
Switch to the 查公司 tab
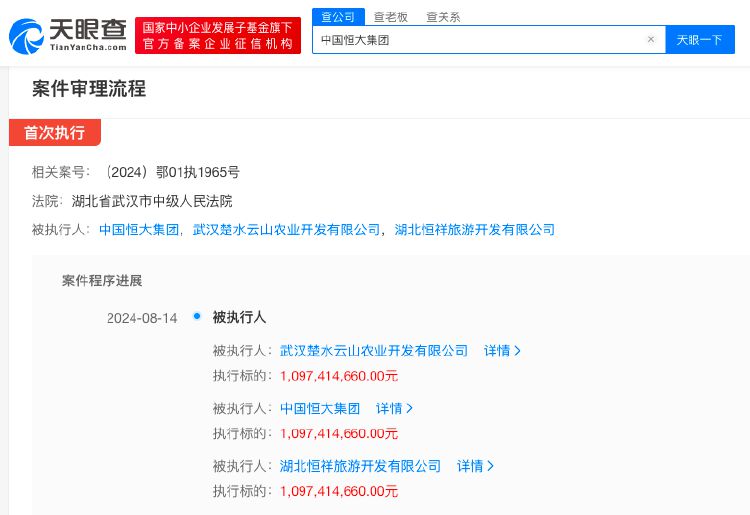click(x=338, y=17)
